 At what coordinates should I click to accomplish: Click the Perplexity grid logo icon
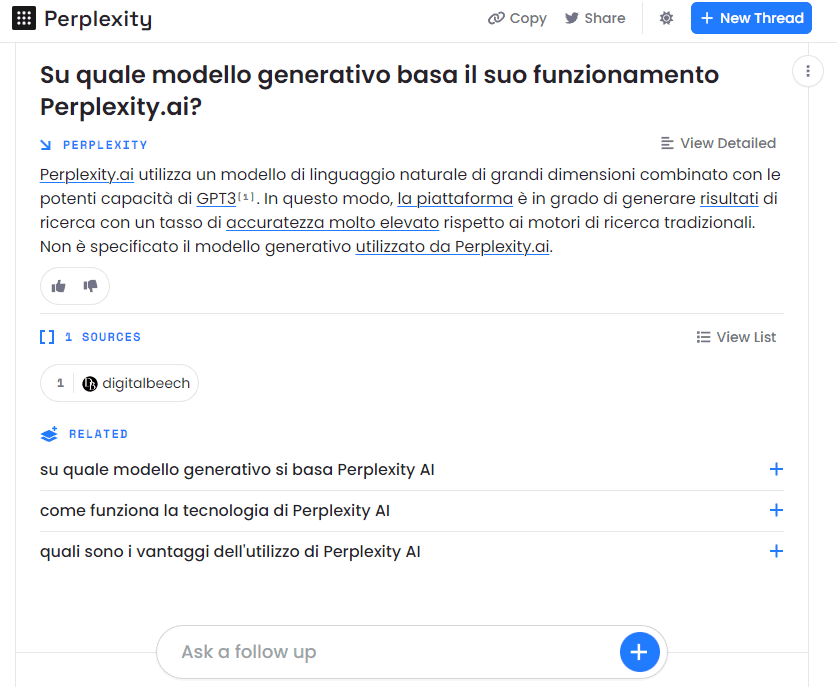tap(25, 18)
